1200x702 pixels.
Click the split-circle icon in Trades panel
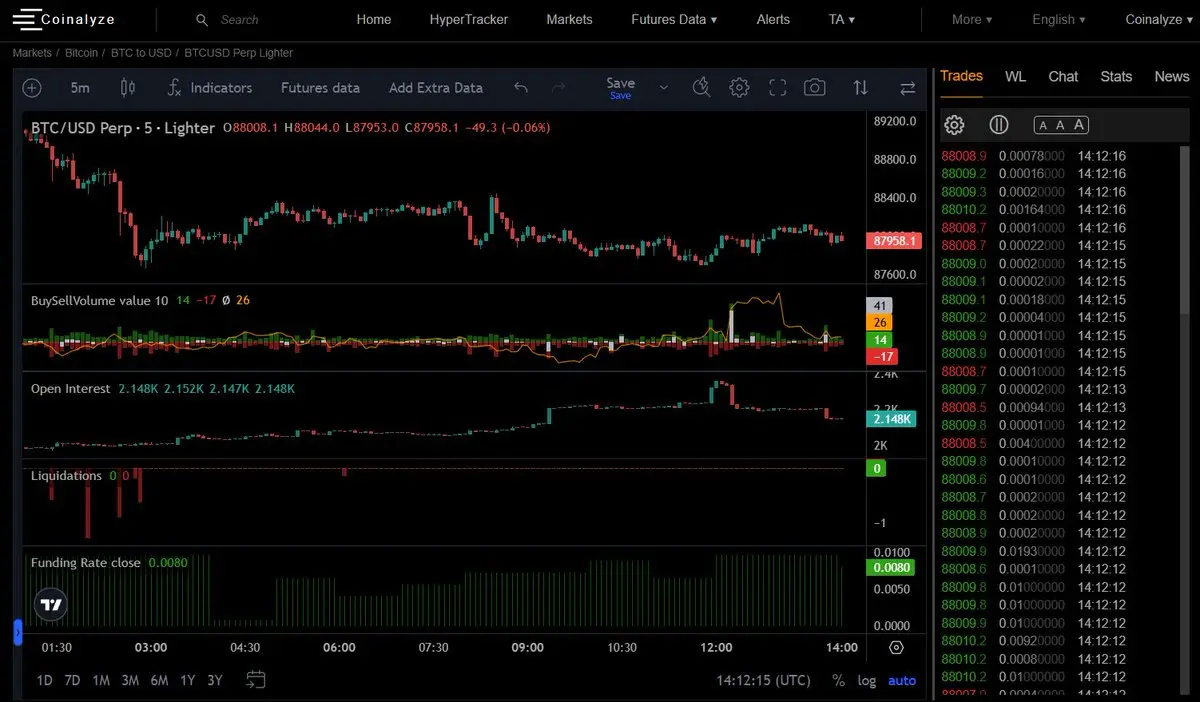[x=998, y=125]
